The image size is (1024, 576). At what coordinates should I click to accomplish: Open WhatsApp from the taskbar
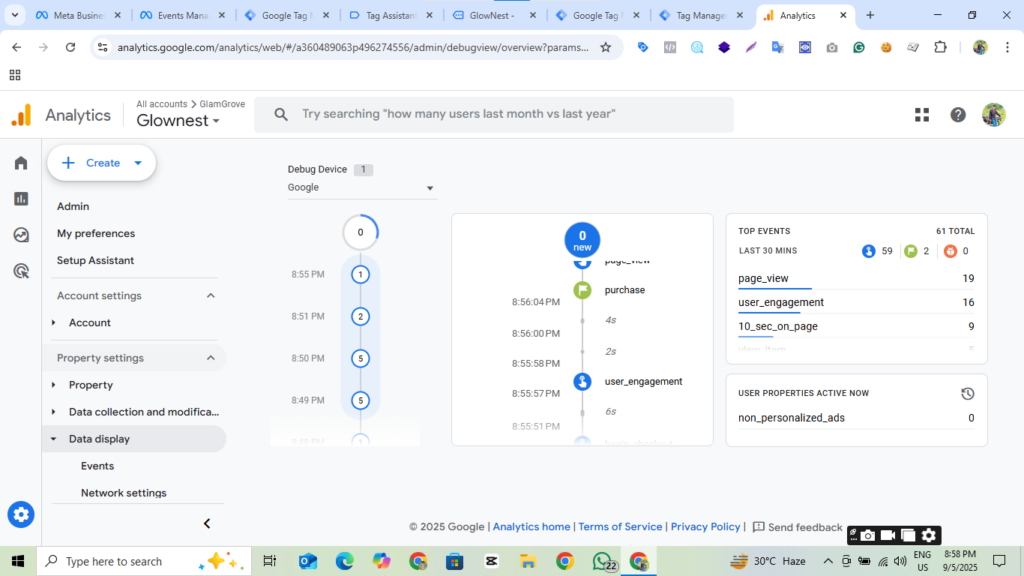[x=604, y=561]
